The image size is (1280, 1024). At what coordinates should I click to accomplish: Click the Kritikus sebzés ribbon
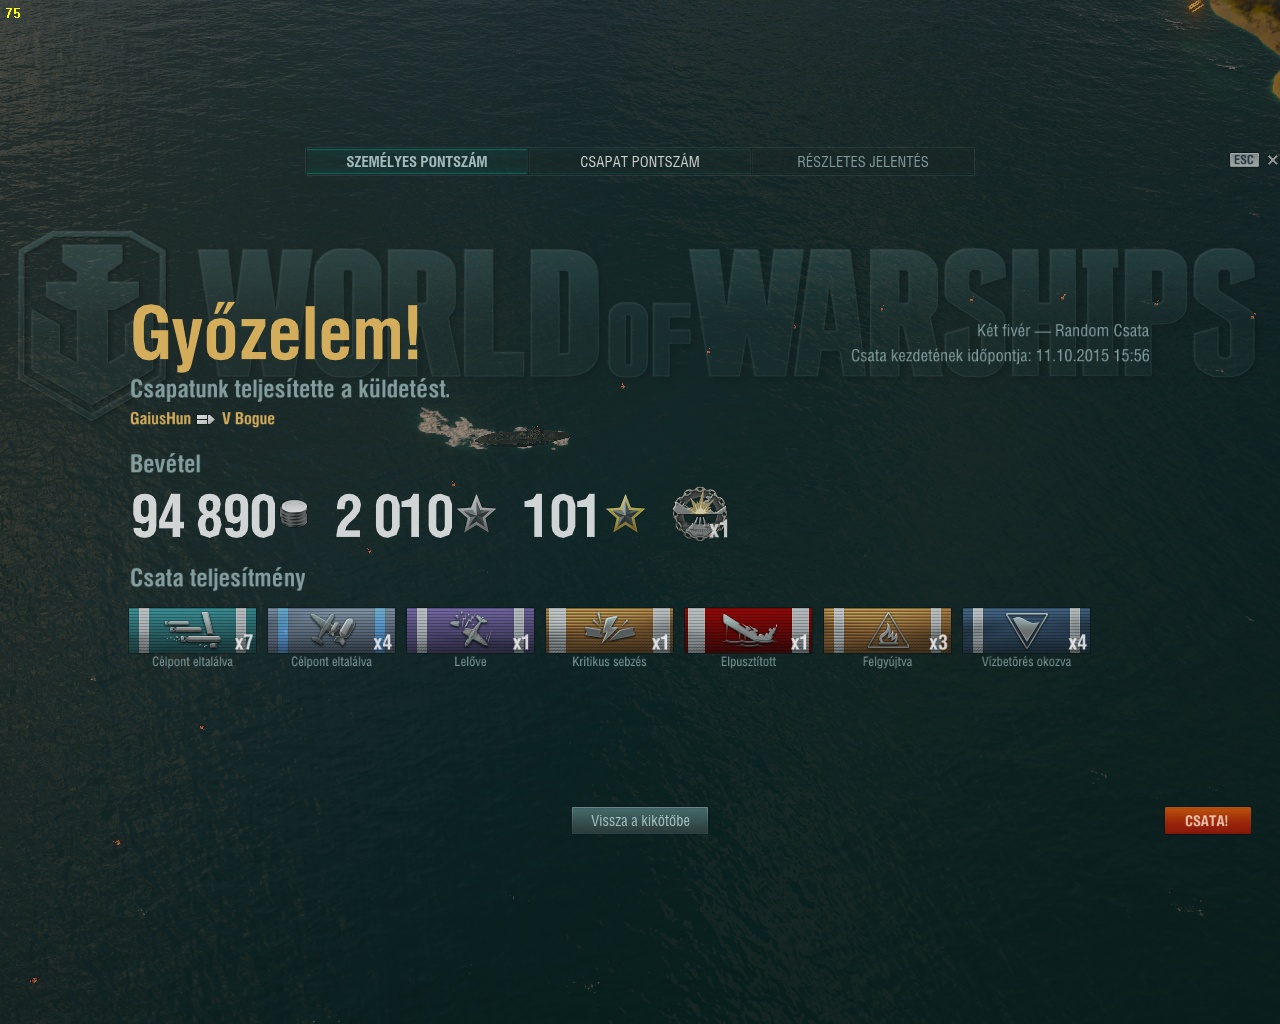click(x=609, y=631)
